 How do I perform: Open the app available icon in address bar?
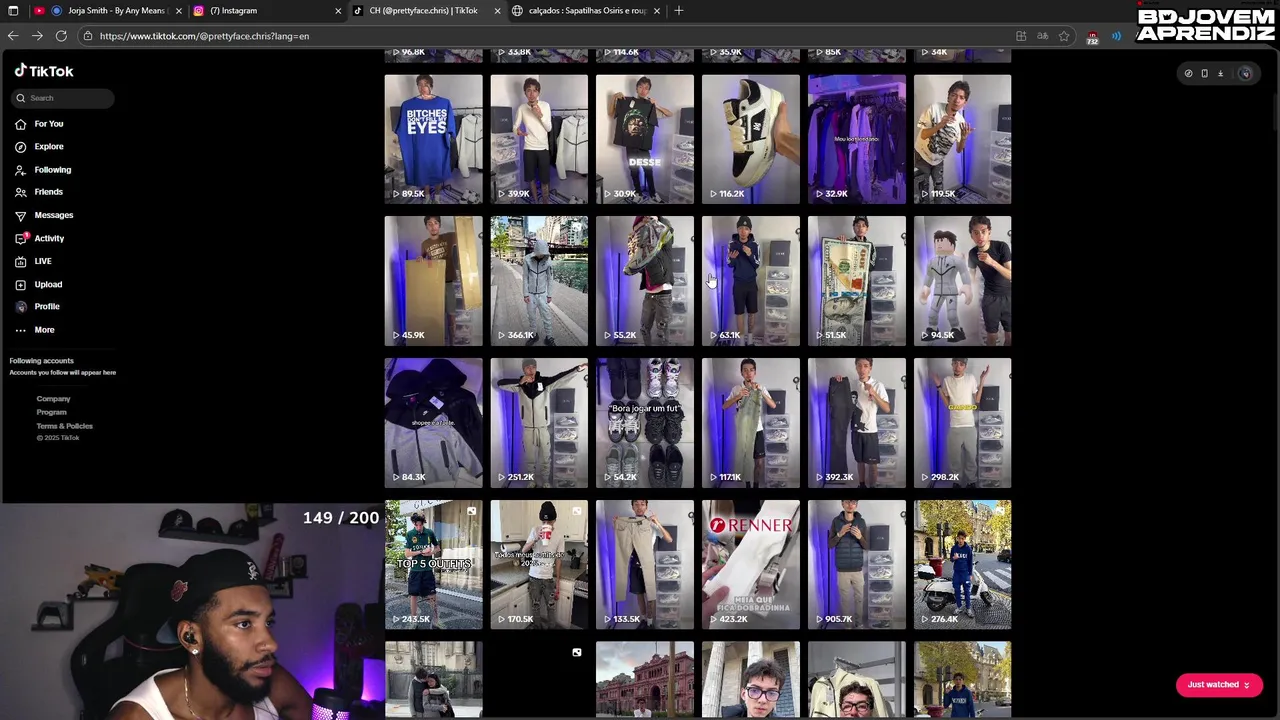coord(1021,36)
